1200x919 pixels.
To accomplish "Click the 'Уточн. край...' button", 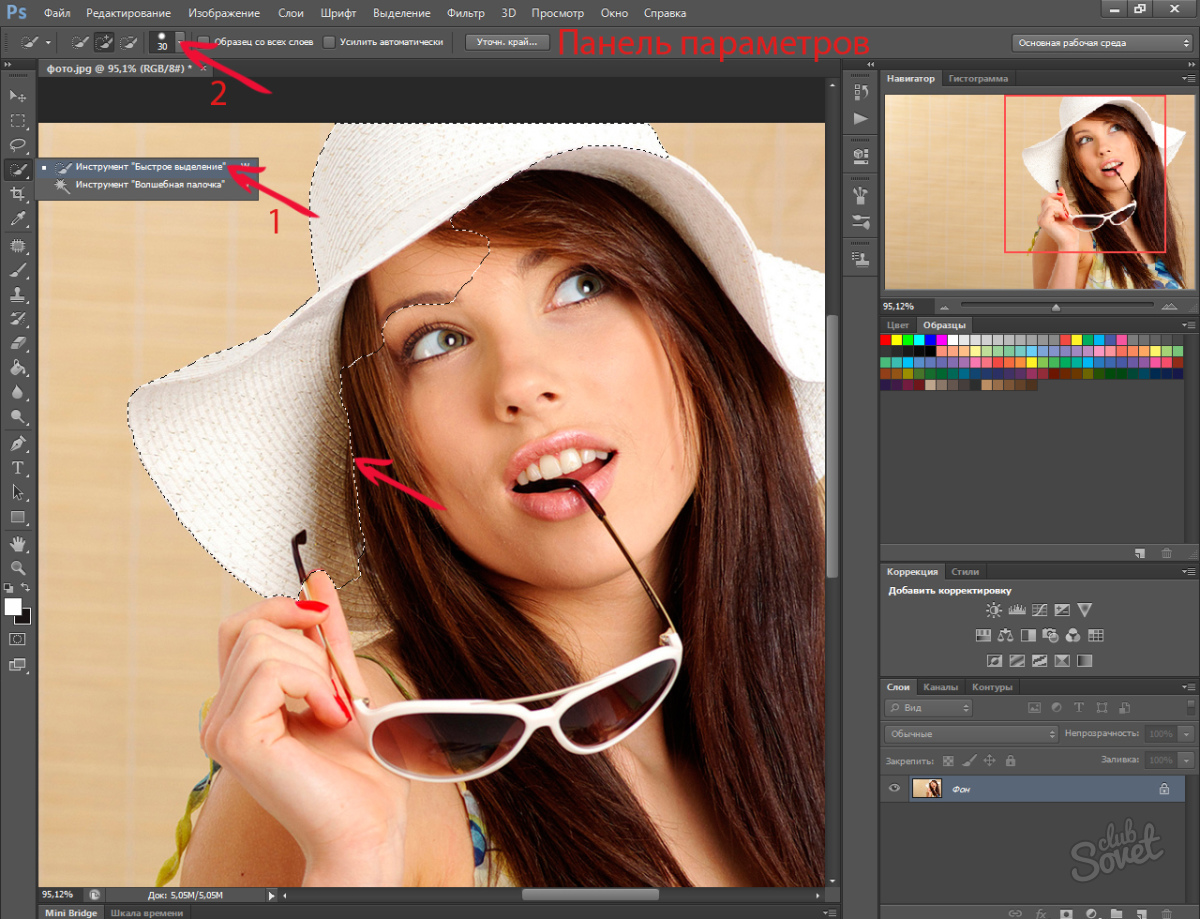I will click(507, 42).
